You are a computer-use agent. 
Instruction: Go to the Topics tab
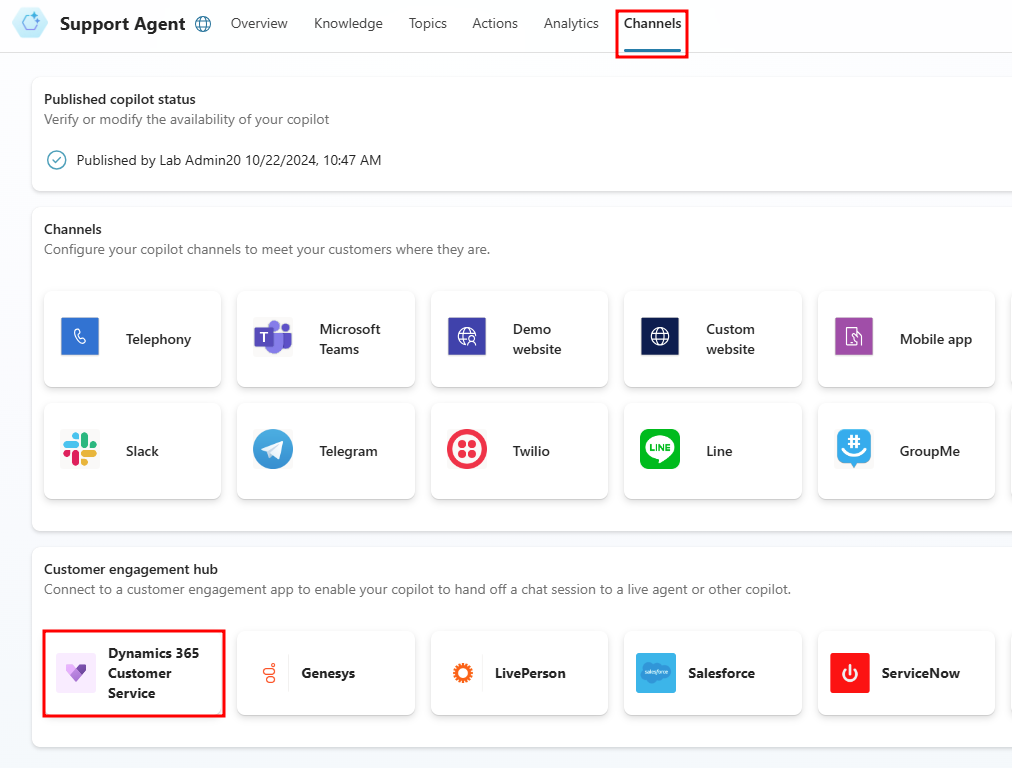tap(427, 23)
